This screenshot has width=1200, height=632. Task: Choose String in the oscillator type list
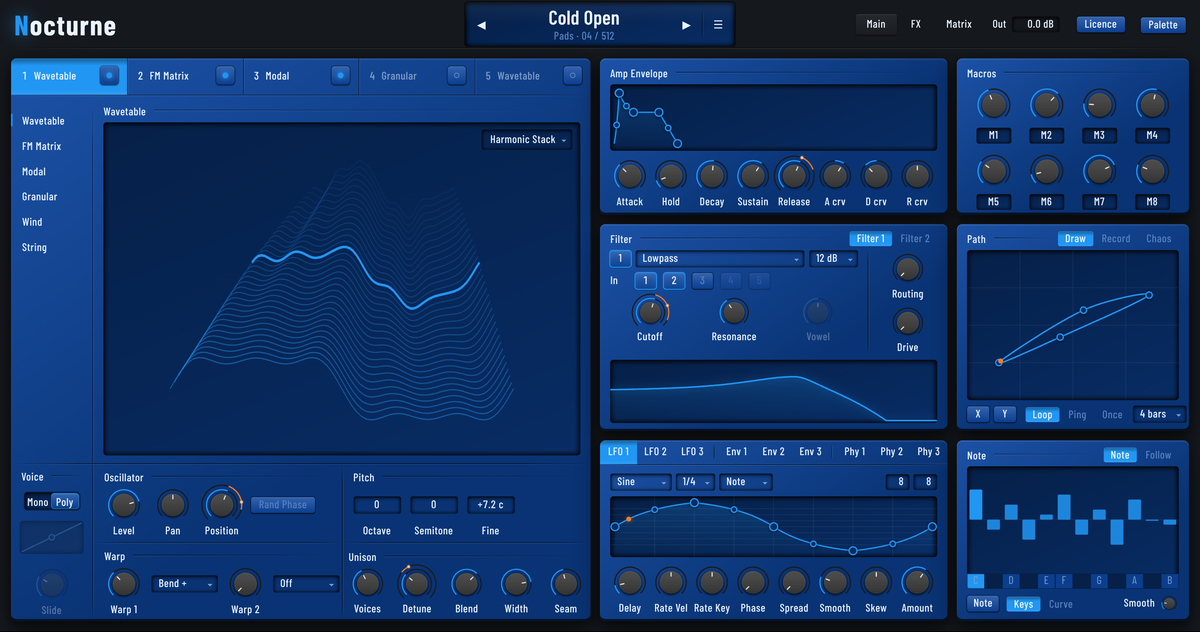click(35, 247)
